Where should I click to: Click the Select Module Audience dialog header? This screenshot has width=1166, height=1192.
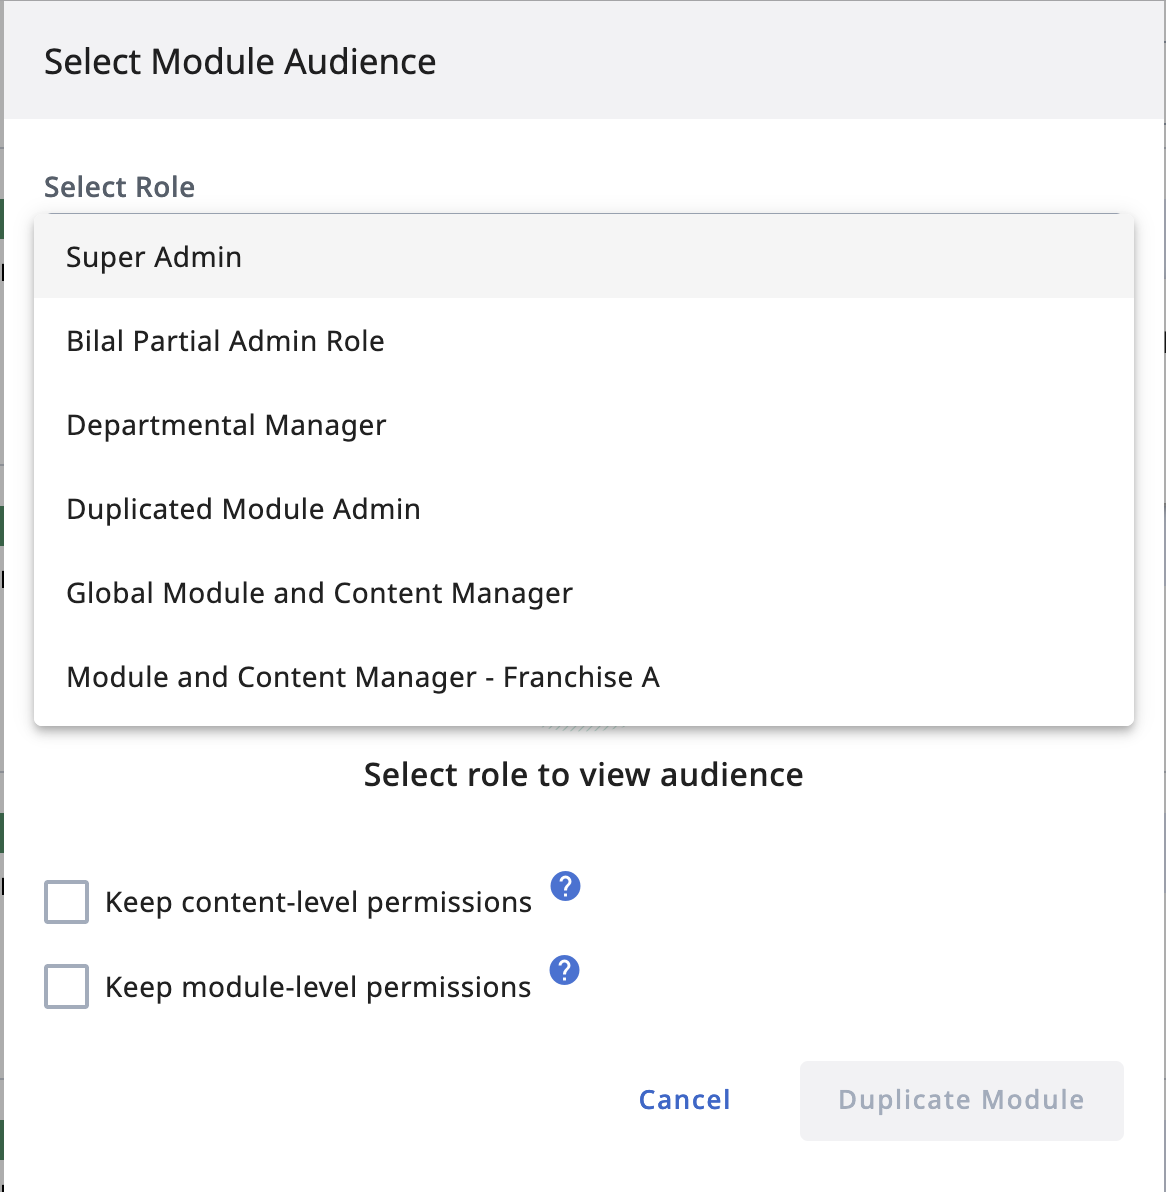pos(240,61)
